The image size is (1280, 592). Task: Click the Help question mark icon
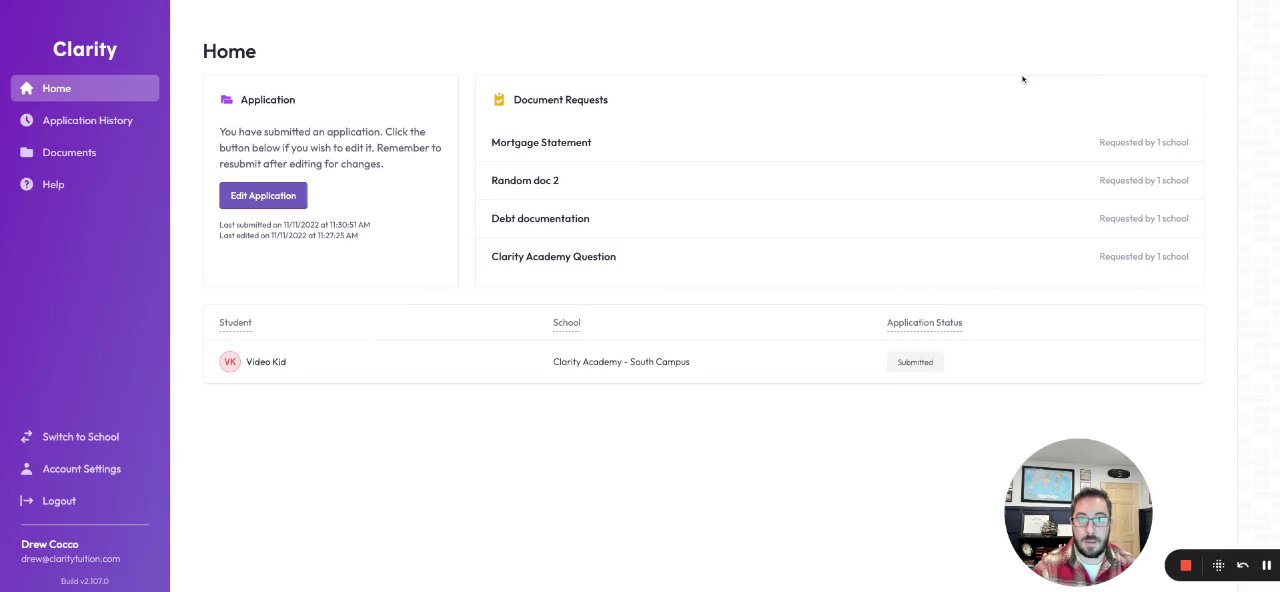[27, 184]
